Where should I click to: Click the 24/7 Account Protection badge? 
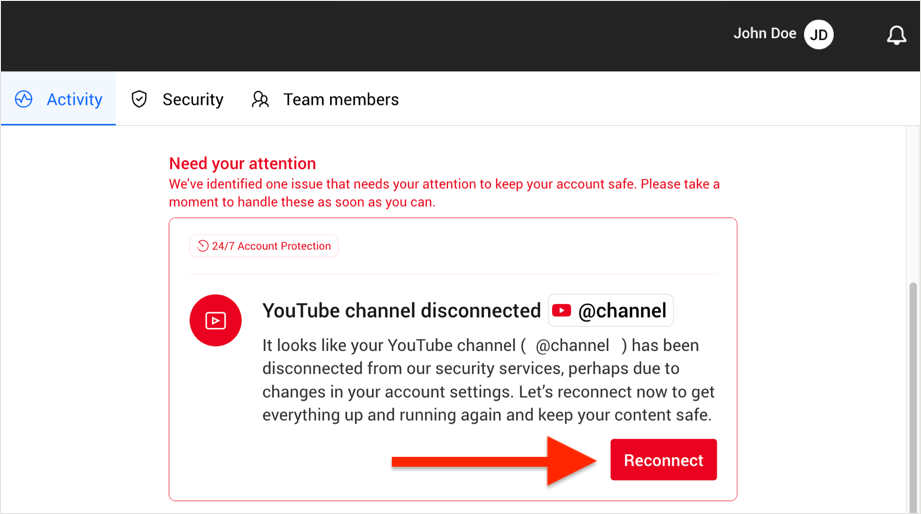pos(264,246)
